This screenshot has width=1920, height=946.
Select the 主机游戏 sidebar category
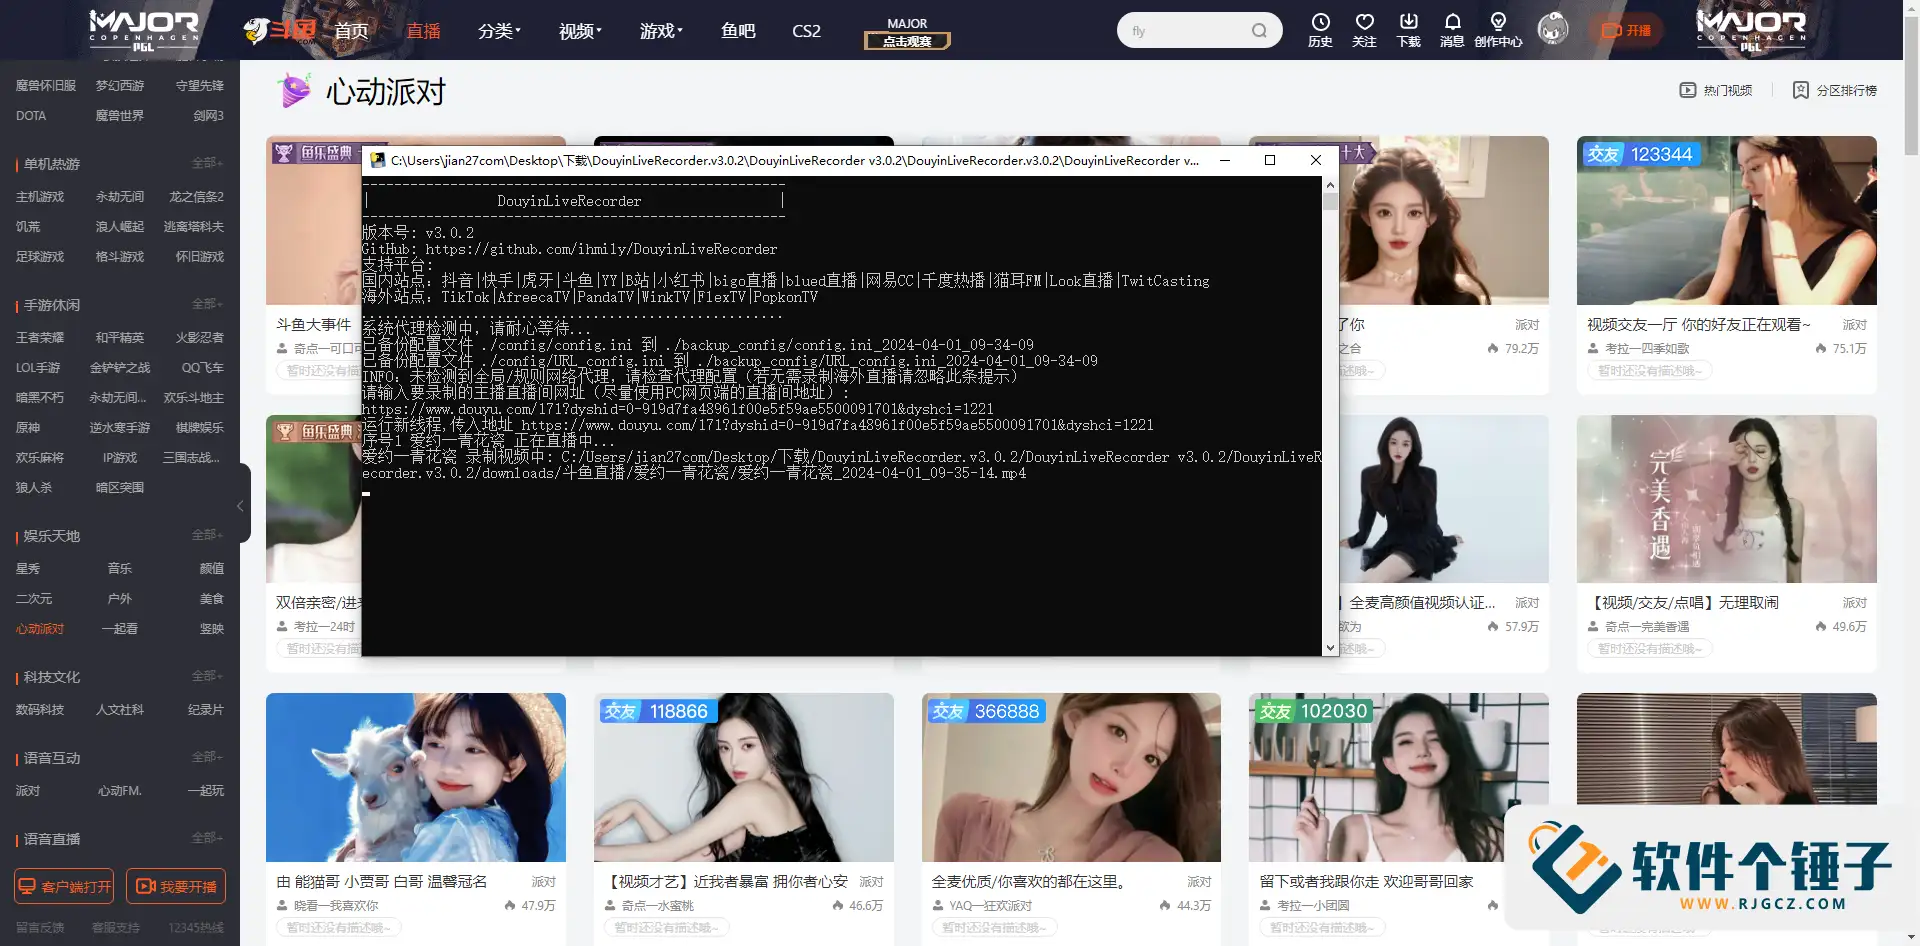click(x=40, y=197)
